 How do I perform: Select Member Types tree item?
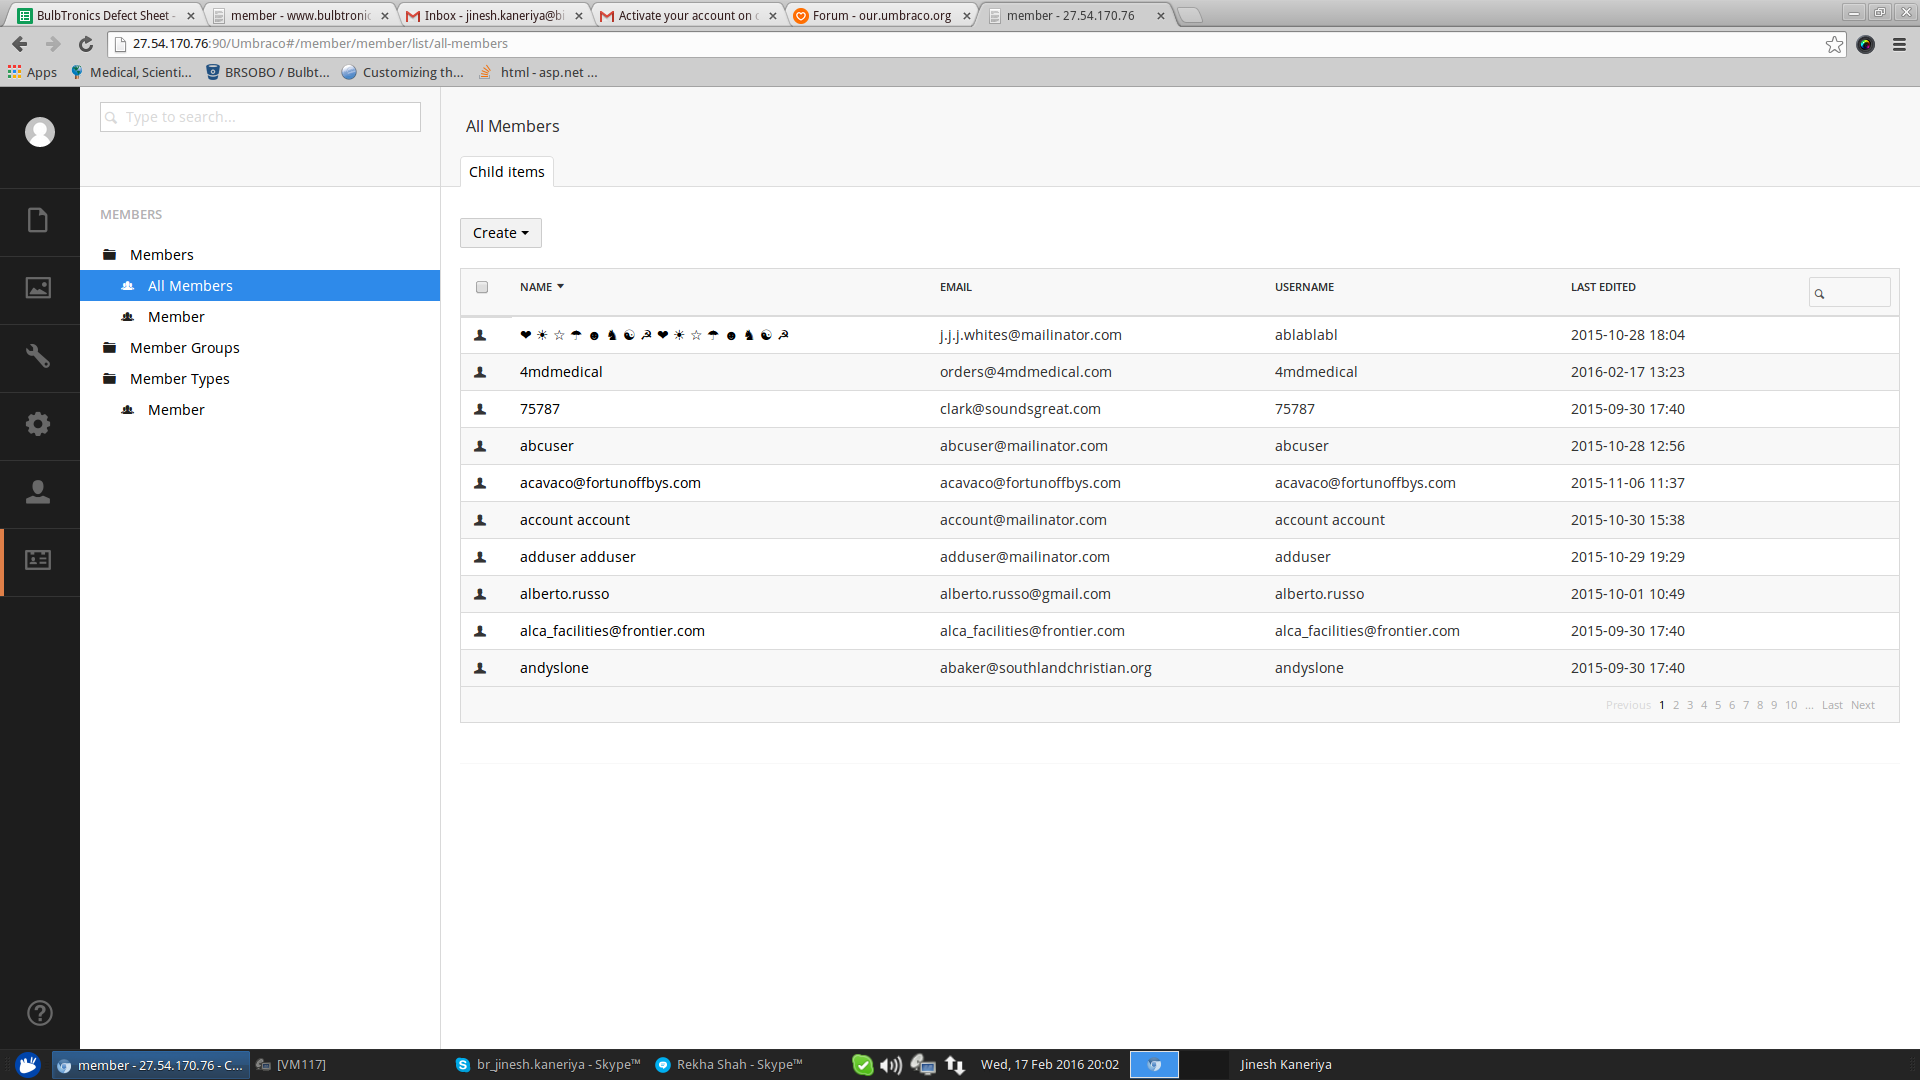180,379
